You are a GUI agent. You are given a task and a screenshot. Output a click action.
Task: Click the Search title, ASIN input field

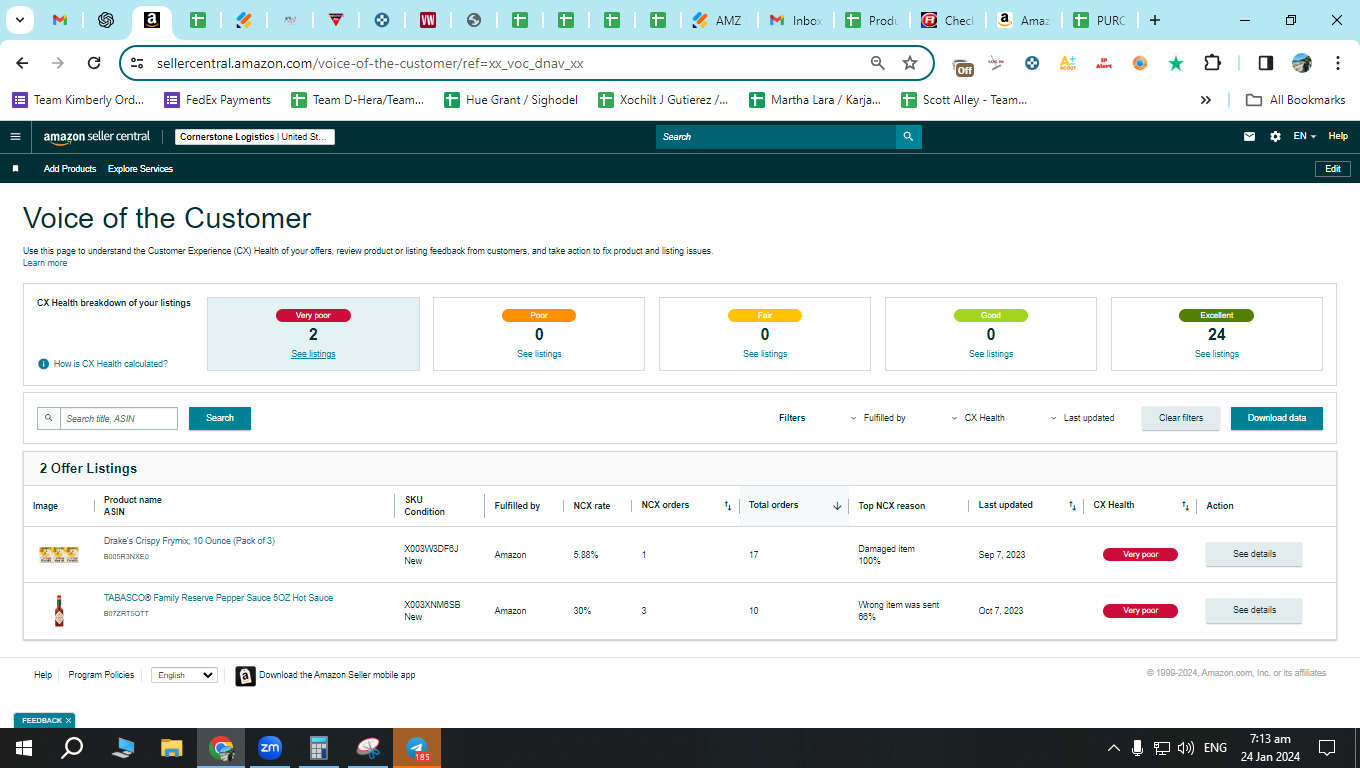tap(118, 418)
